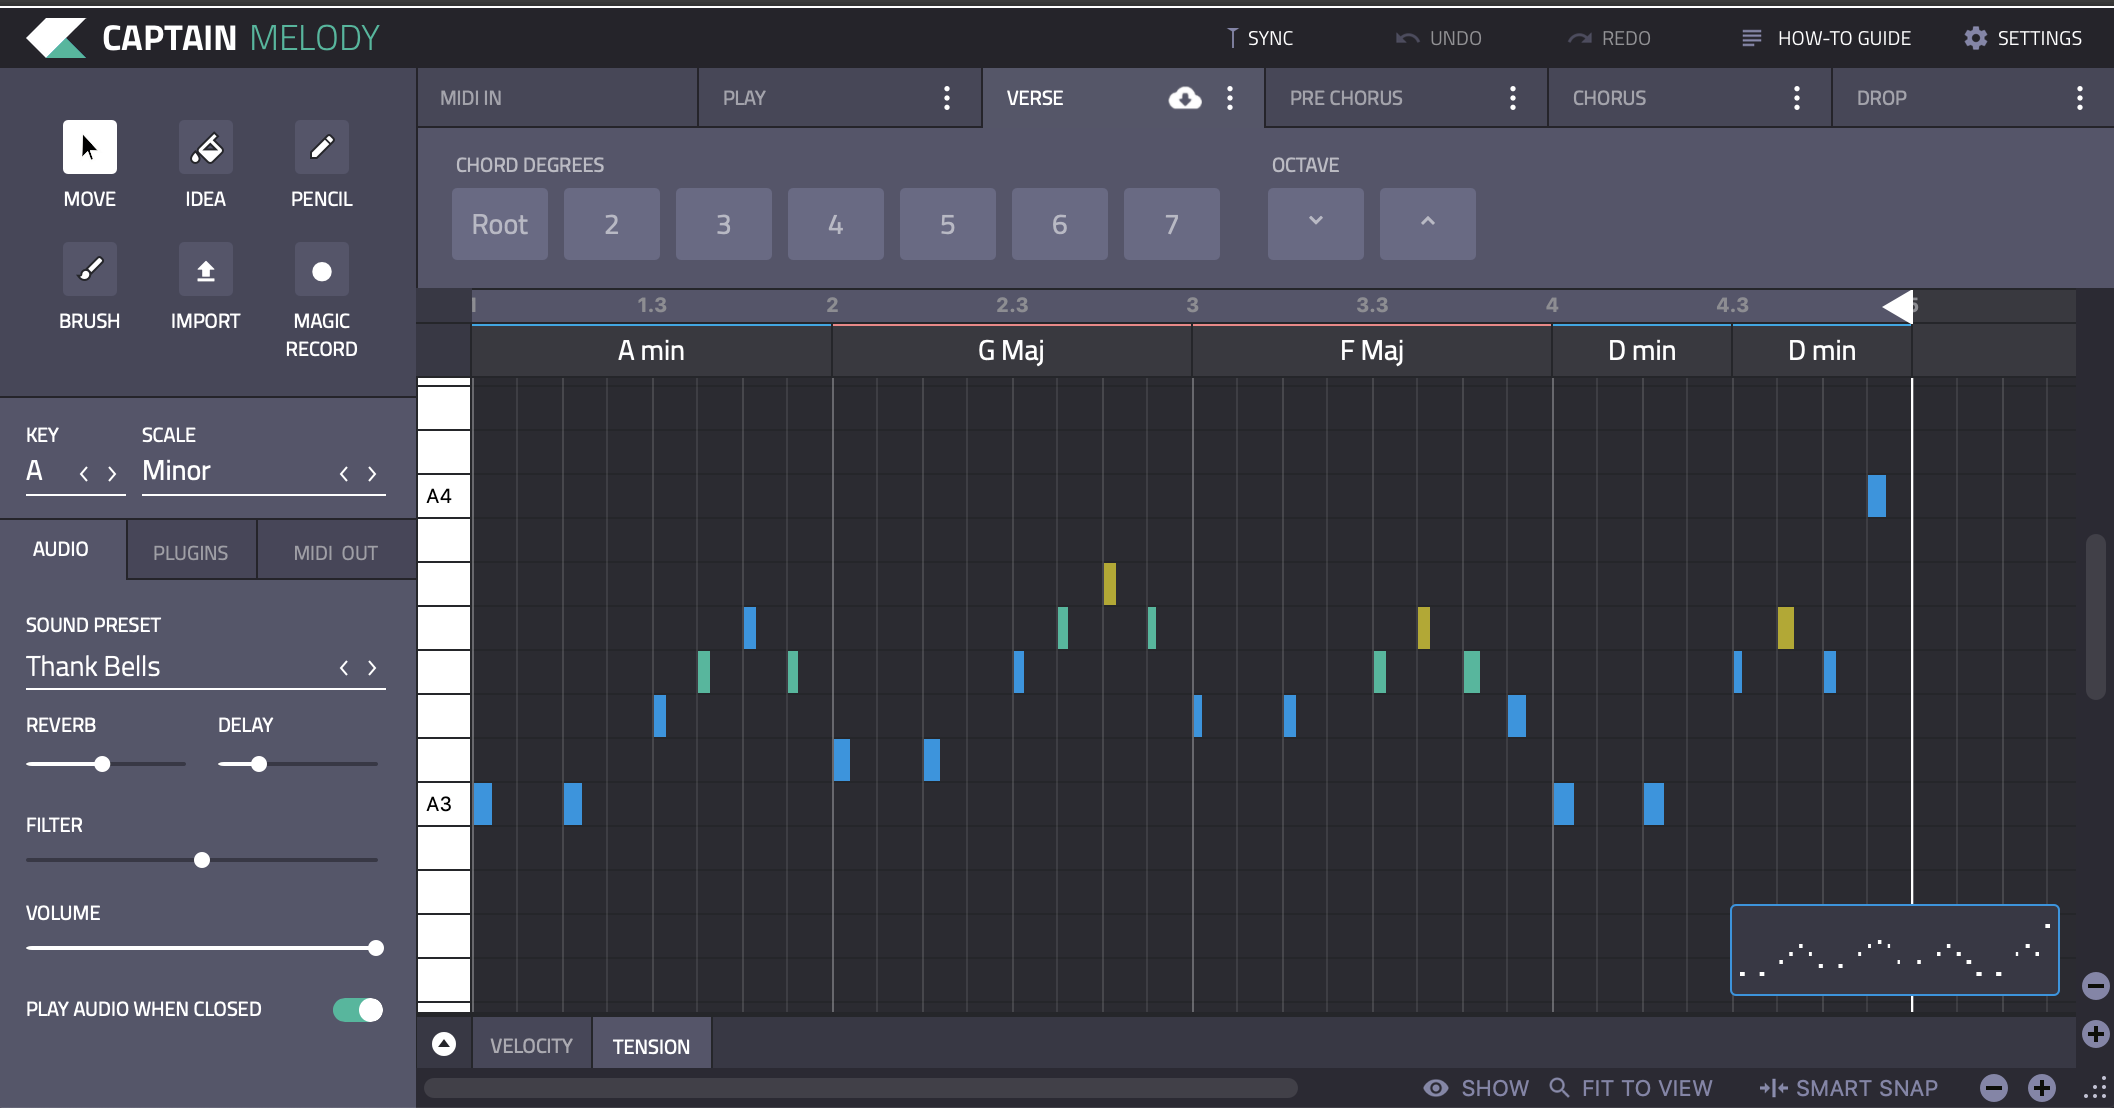Open Play tab options menu

point(947,98)
